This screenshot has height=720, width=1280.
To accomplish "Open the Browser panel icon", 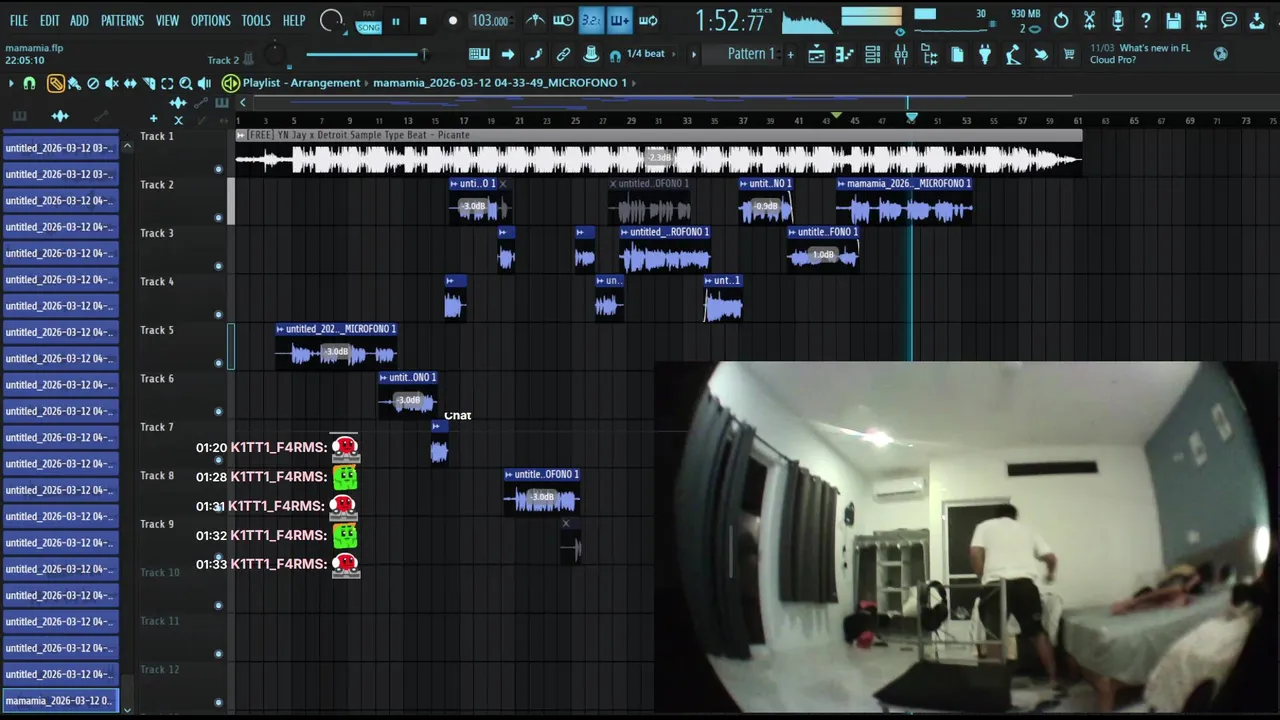I will point(929,55).
